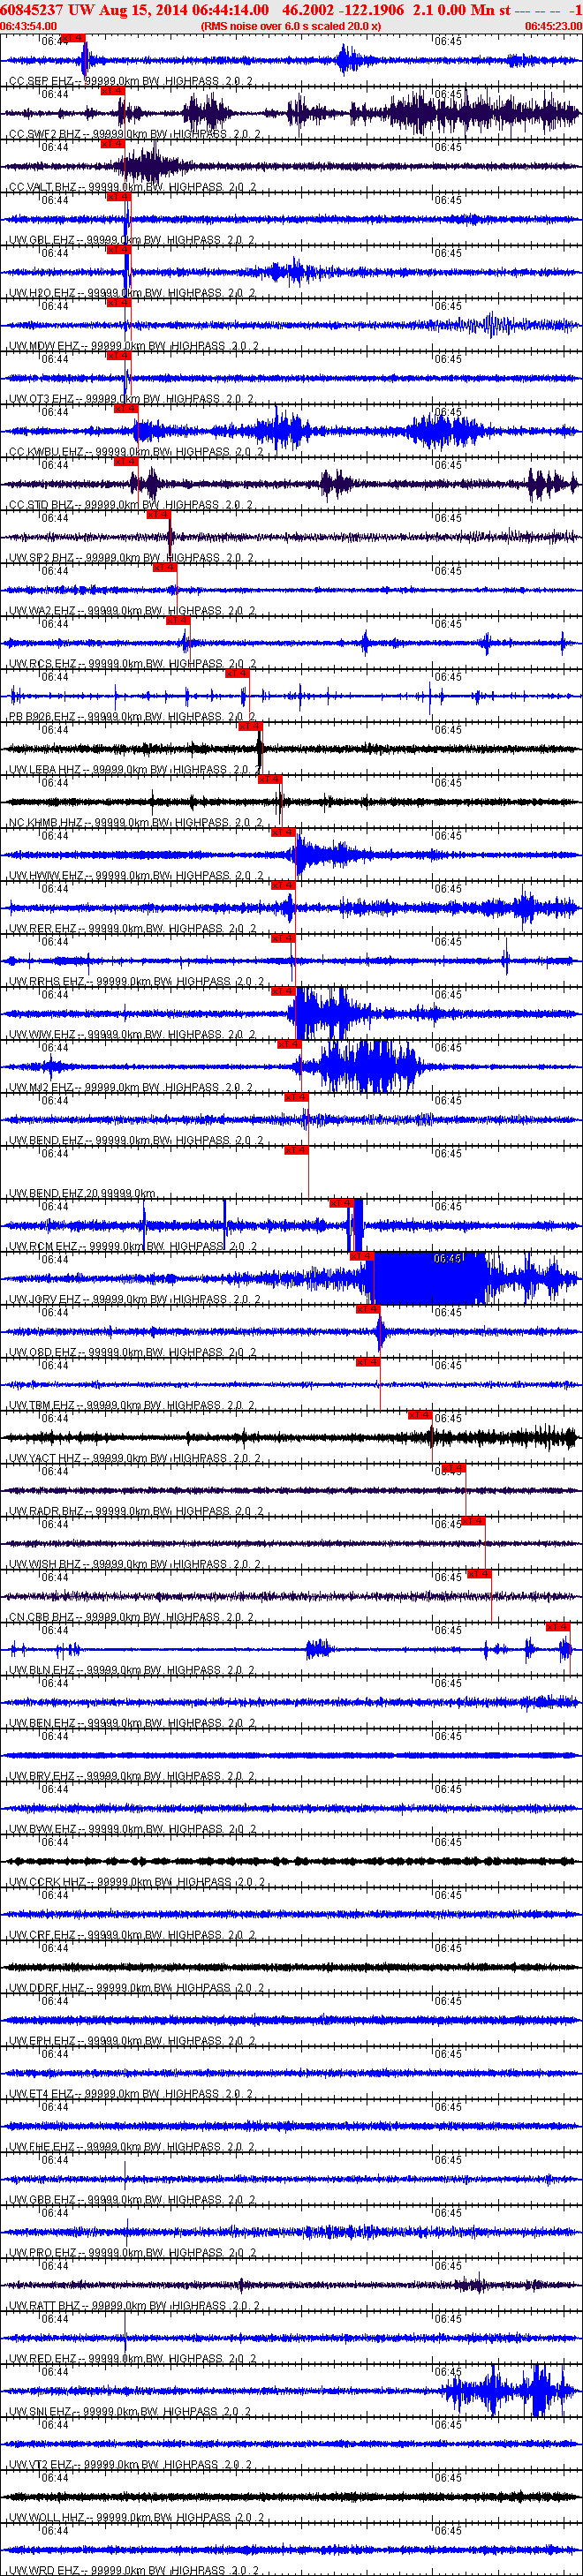583x2576 pixels.
Task: Select the UW.YACT.HHZ station label
Action: pos(134,1459)
